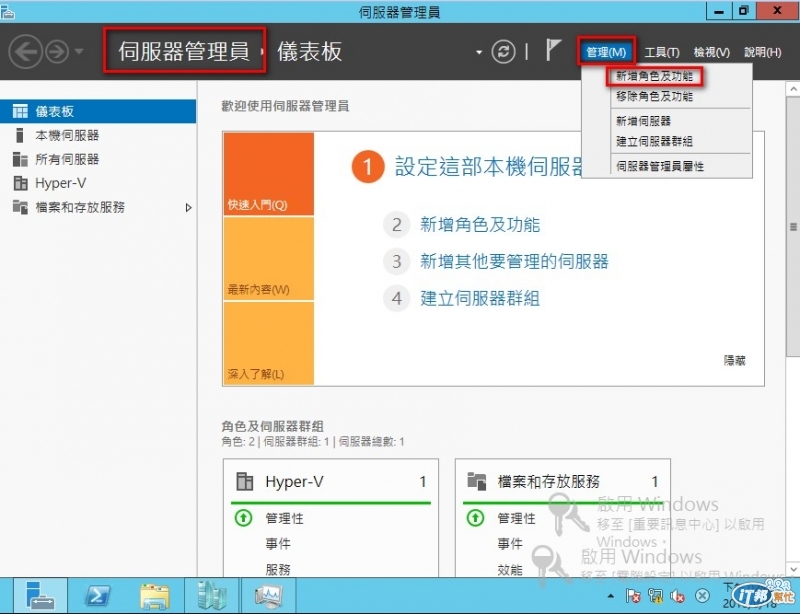Screen dimensions: 800x614
Task: Show hidden tray icons arrow
Action: coord(611,596)
